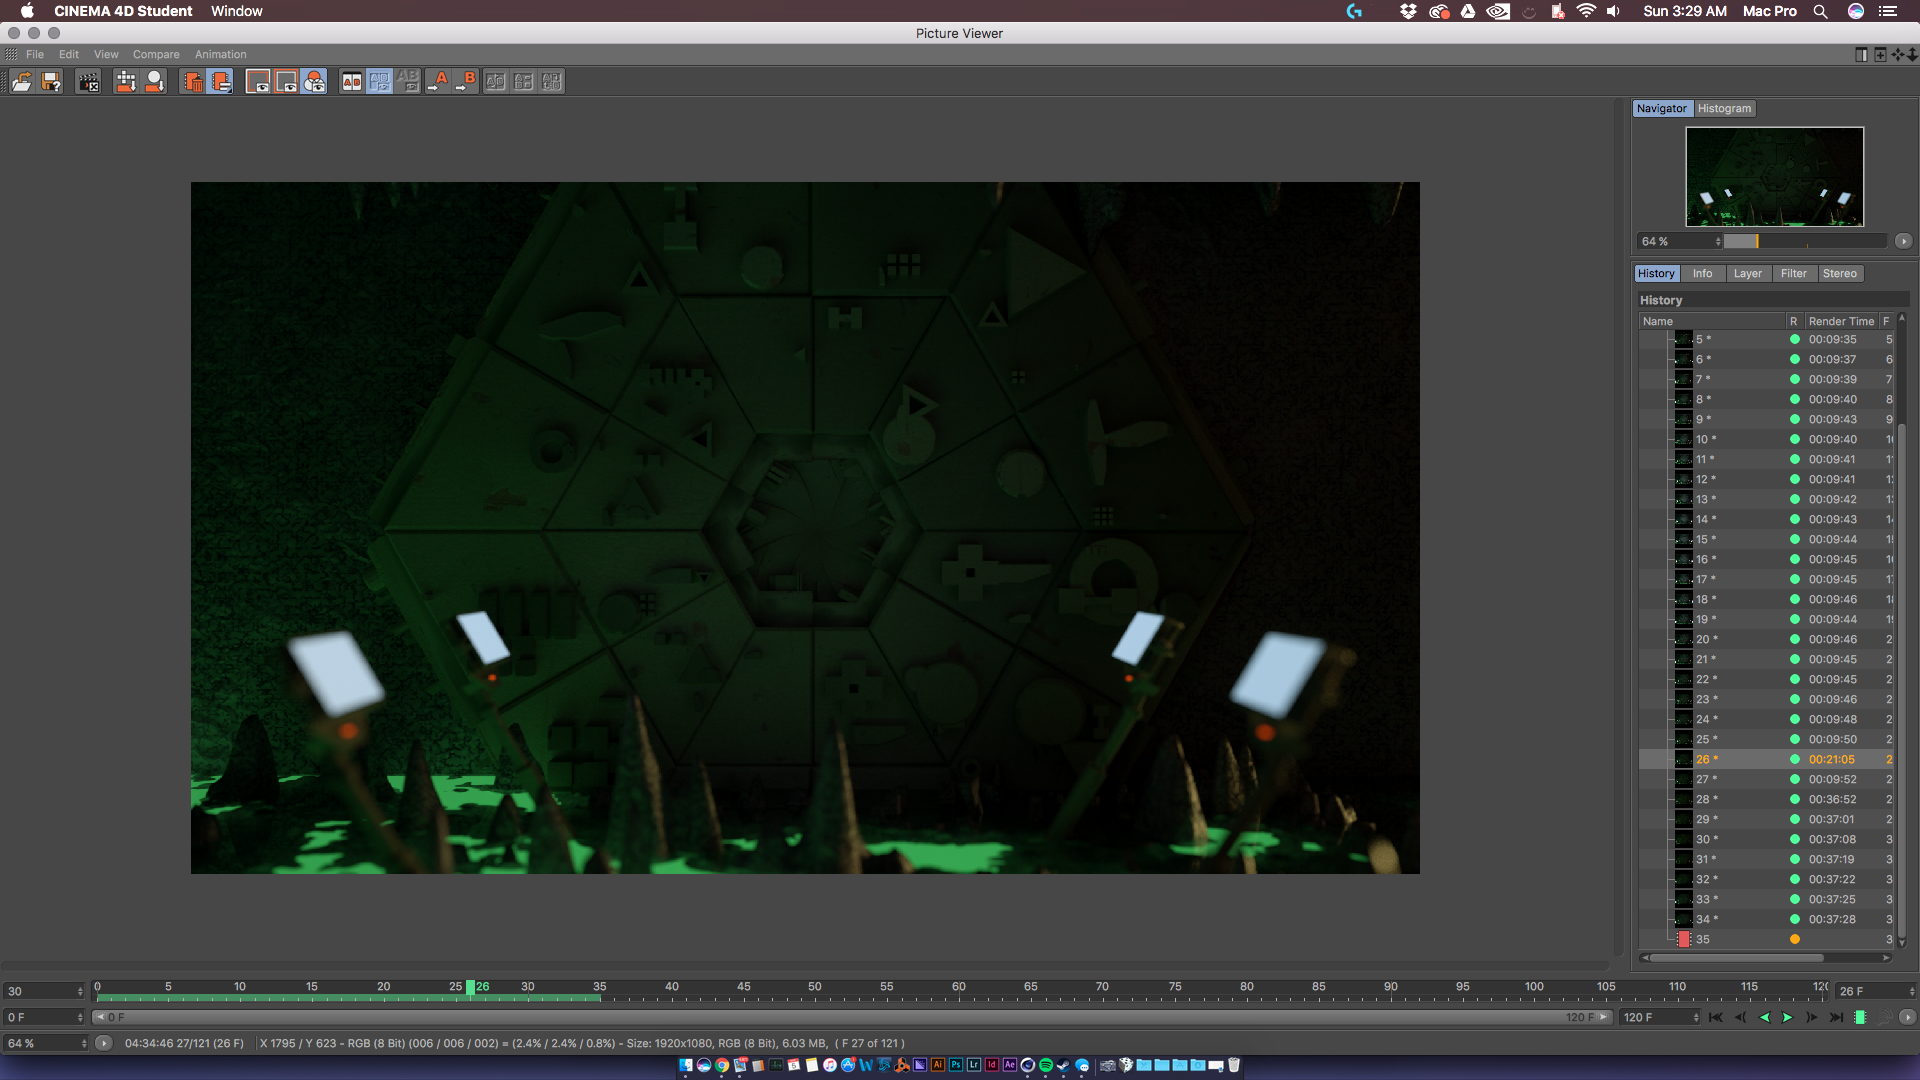The image size is (1920, 1080).
Task: Click Go to last frame button
Action: [x=1836, y=1017]
